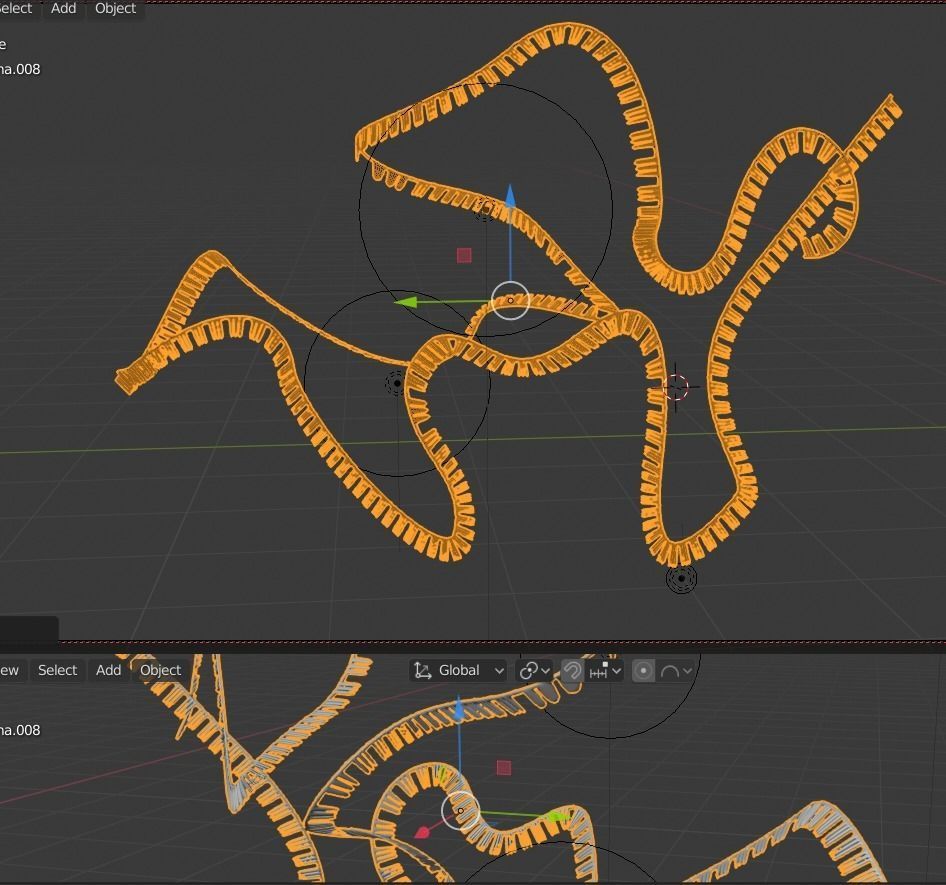
Task: Open the Add menu in the upper viewport header
Action: (x=63, y=8)
